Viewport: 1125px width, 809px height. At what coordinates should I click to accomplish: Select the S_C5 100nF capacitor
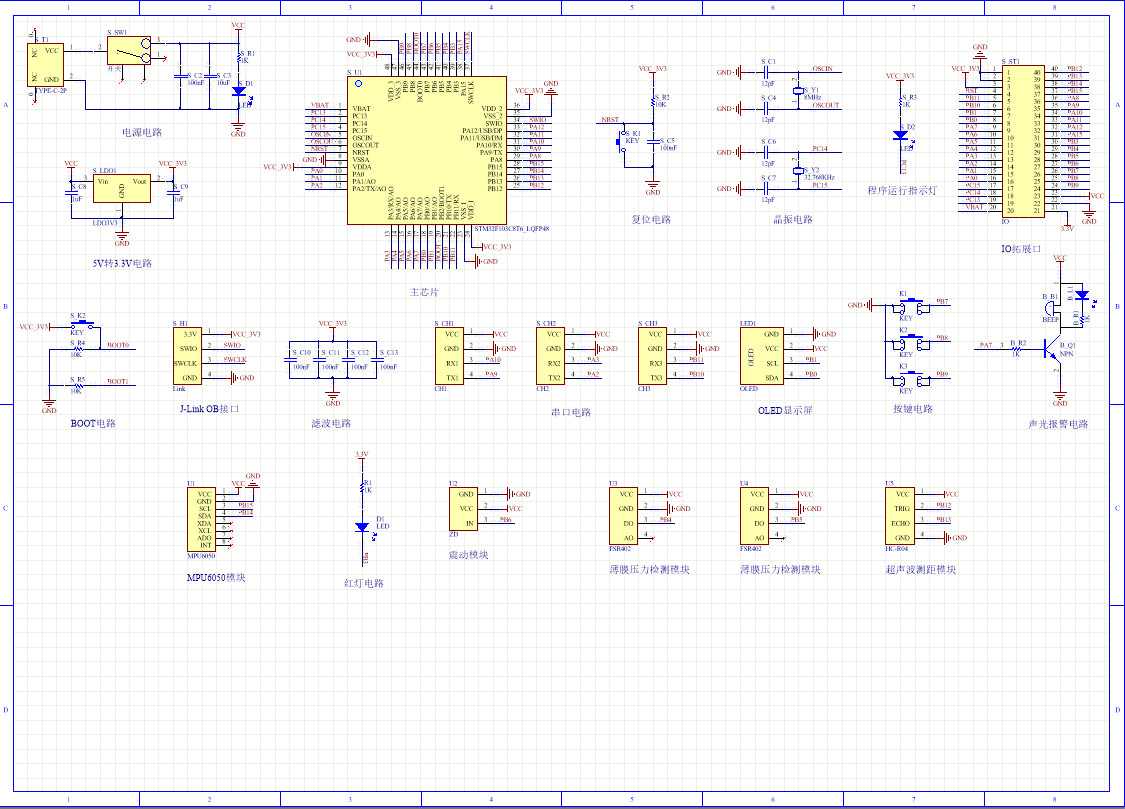pos(653,142)
